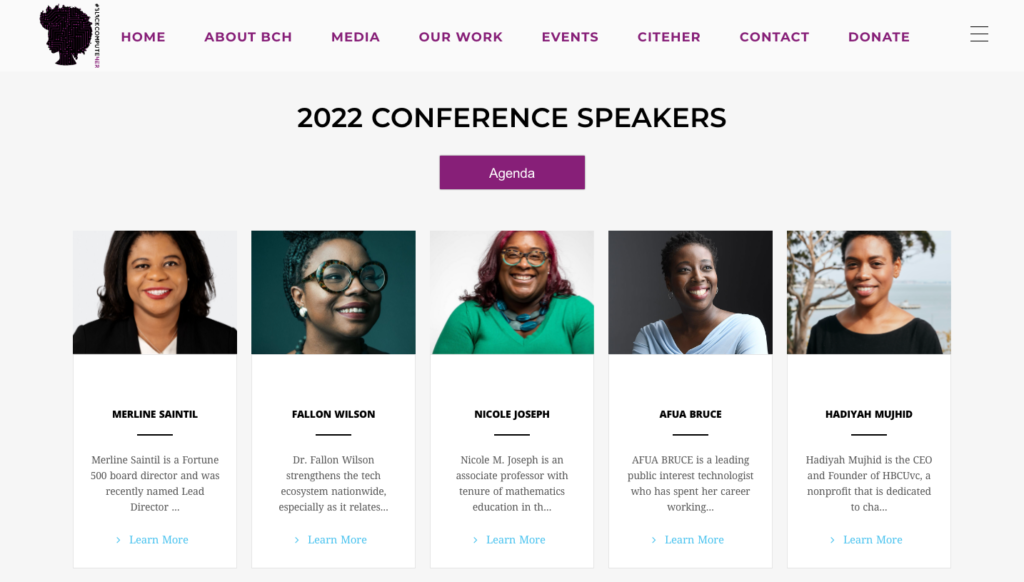Click Learn More under Hadiyah Mujhid
Image resolution: width=1024 pixels, height=582 pixels.
(x=872, y=540)
